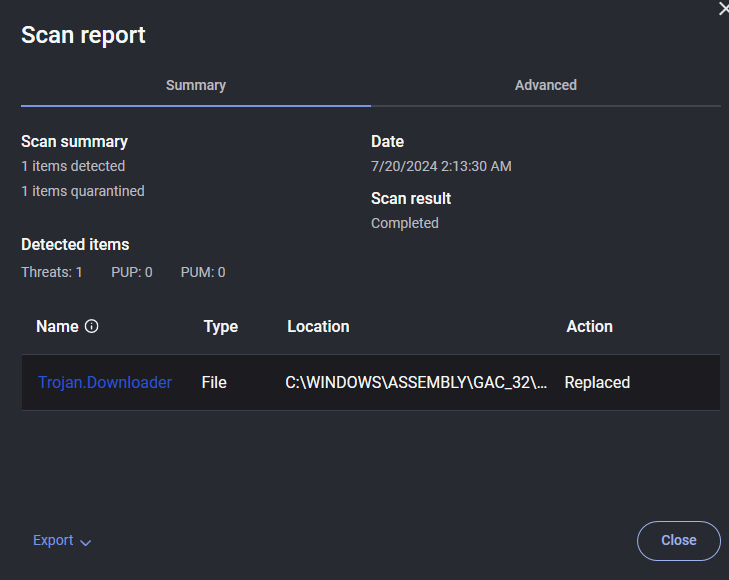This screenshot has width=729, height=580.
Task: Click the C:\WINDOWS\ASSEMBLY location path
Action: click(x=416, y=382)
